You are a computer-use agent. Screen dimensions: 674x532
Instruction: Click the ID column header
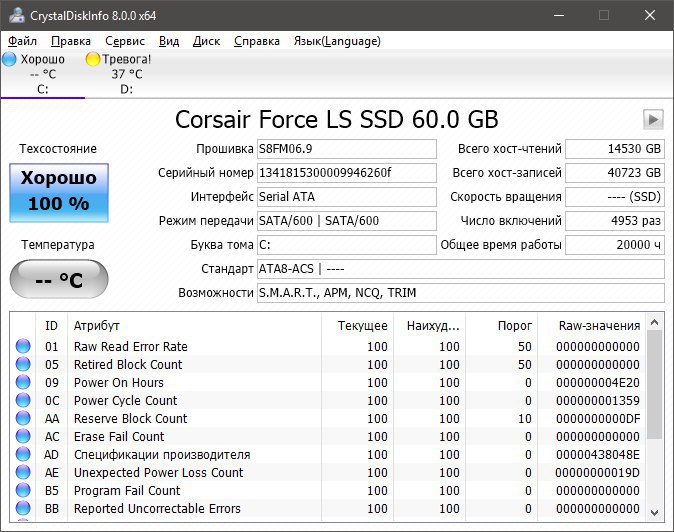pyautogui.click(x=51, y=326)
